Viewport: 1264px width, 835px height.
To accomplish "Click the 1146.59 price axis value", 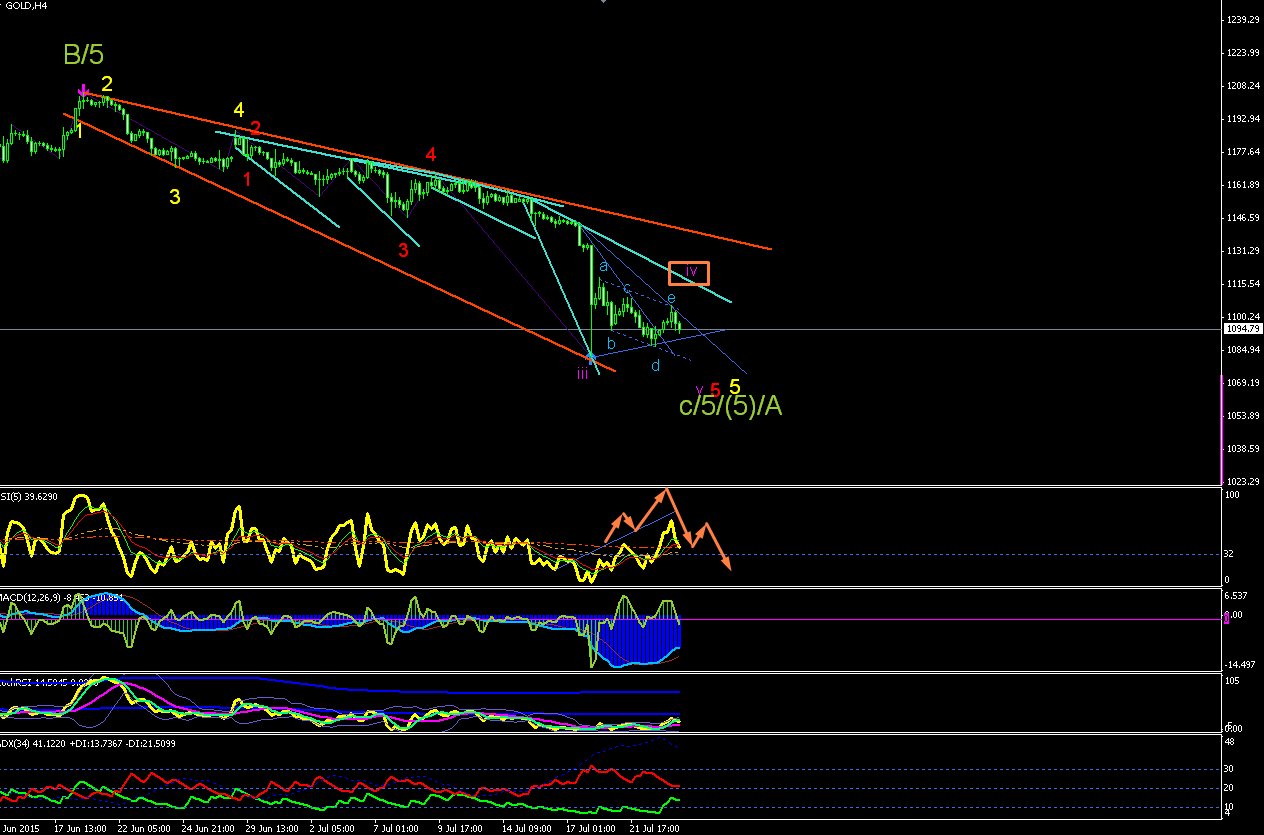I will pos(1245,218).
